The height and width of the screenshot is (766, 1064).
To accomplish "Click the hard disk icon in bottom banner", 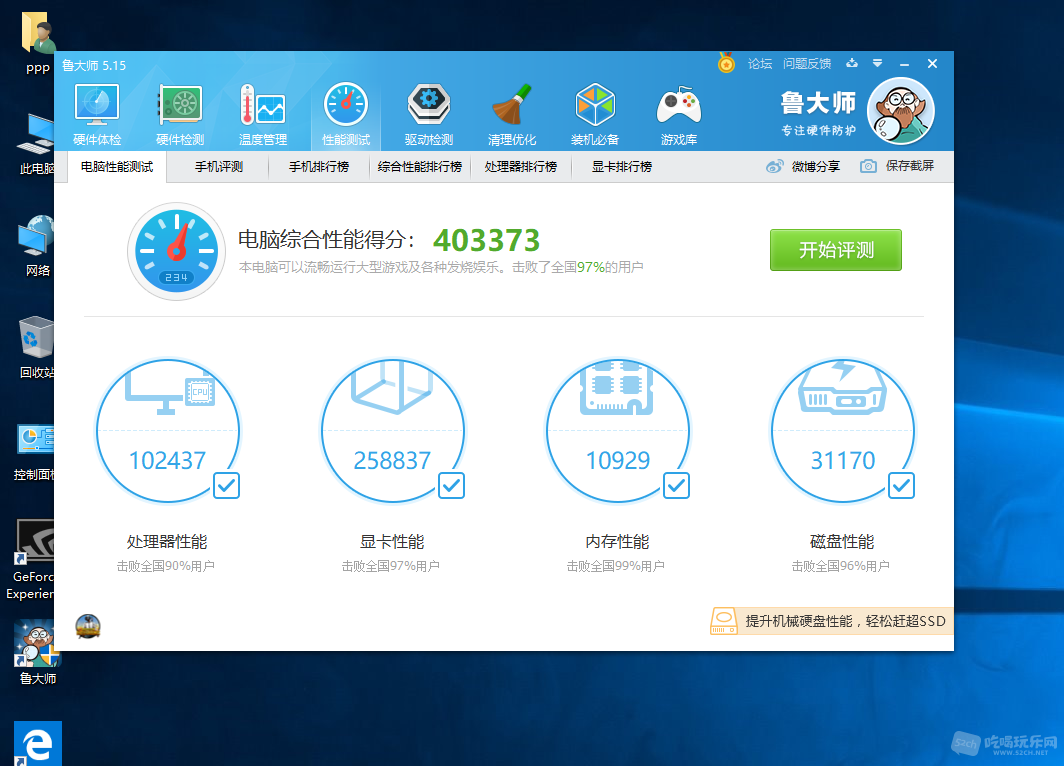I will click(x=723, y=621).
